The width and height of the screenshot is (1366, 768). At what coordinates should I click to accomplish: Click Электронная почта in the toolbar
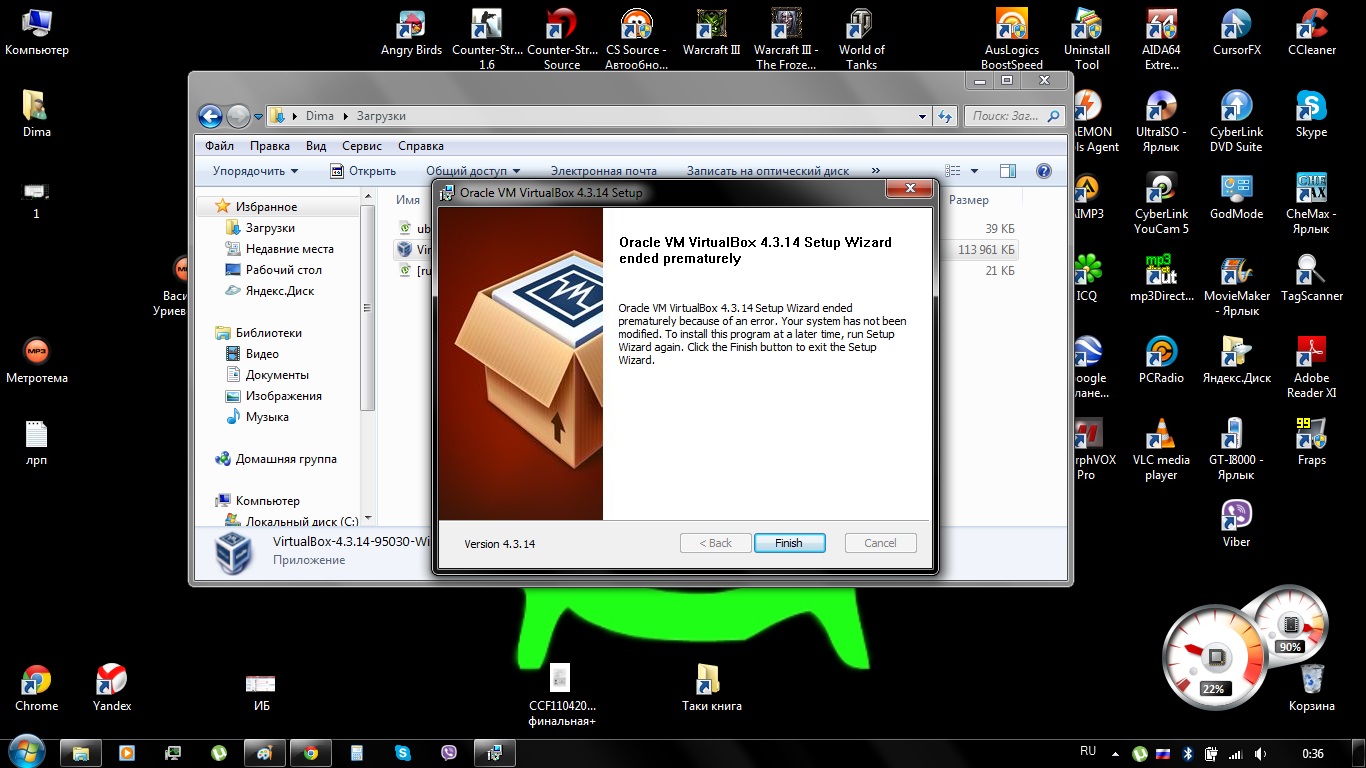pos(604,171)
